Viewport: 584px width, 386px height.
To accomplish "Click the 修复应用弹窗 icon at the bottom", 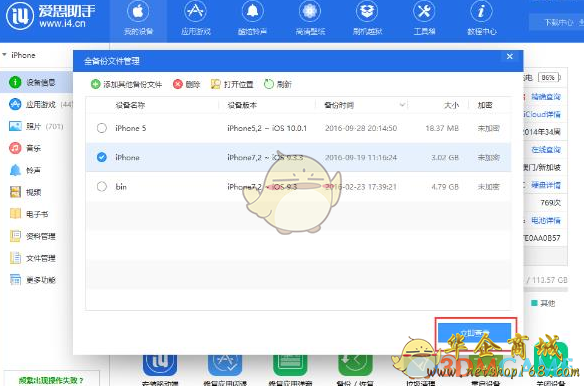I will click(290, 365).
